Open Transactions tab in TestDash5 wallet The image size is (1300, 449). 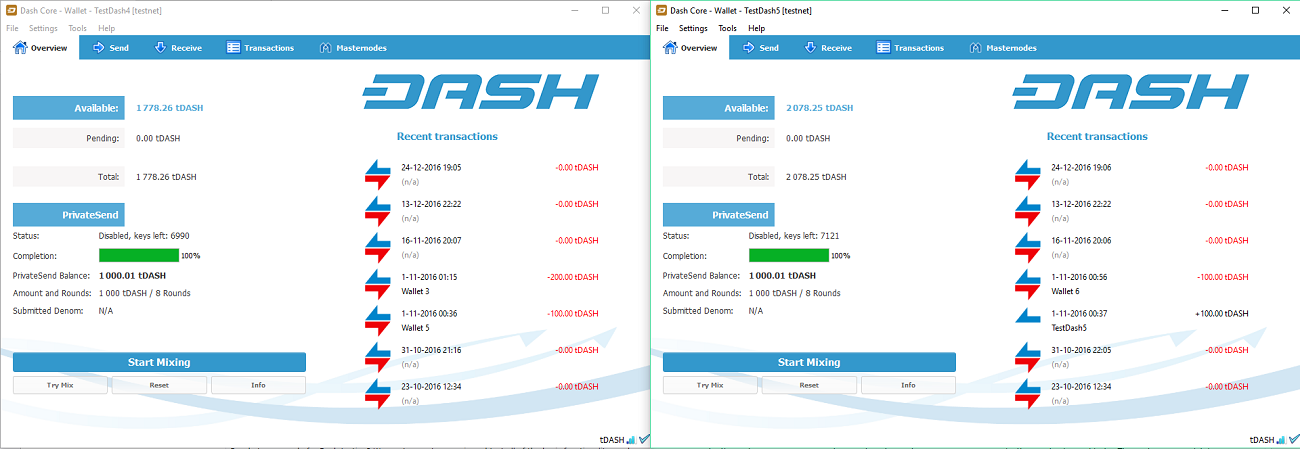(x=910, y=48)
